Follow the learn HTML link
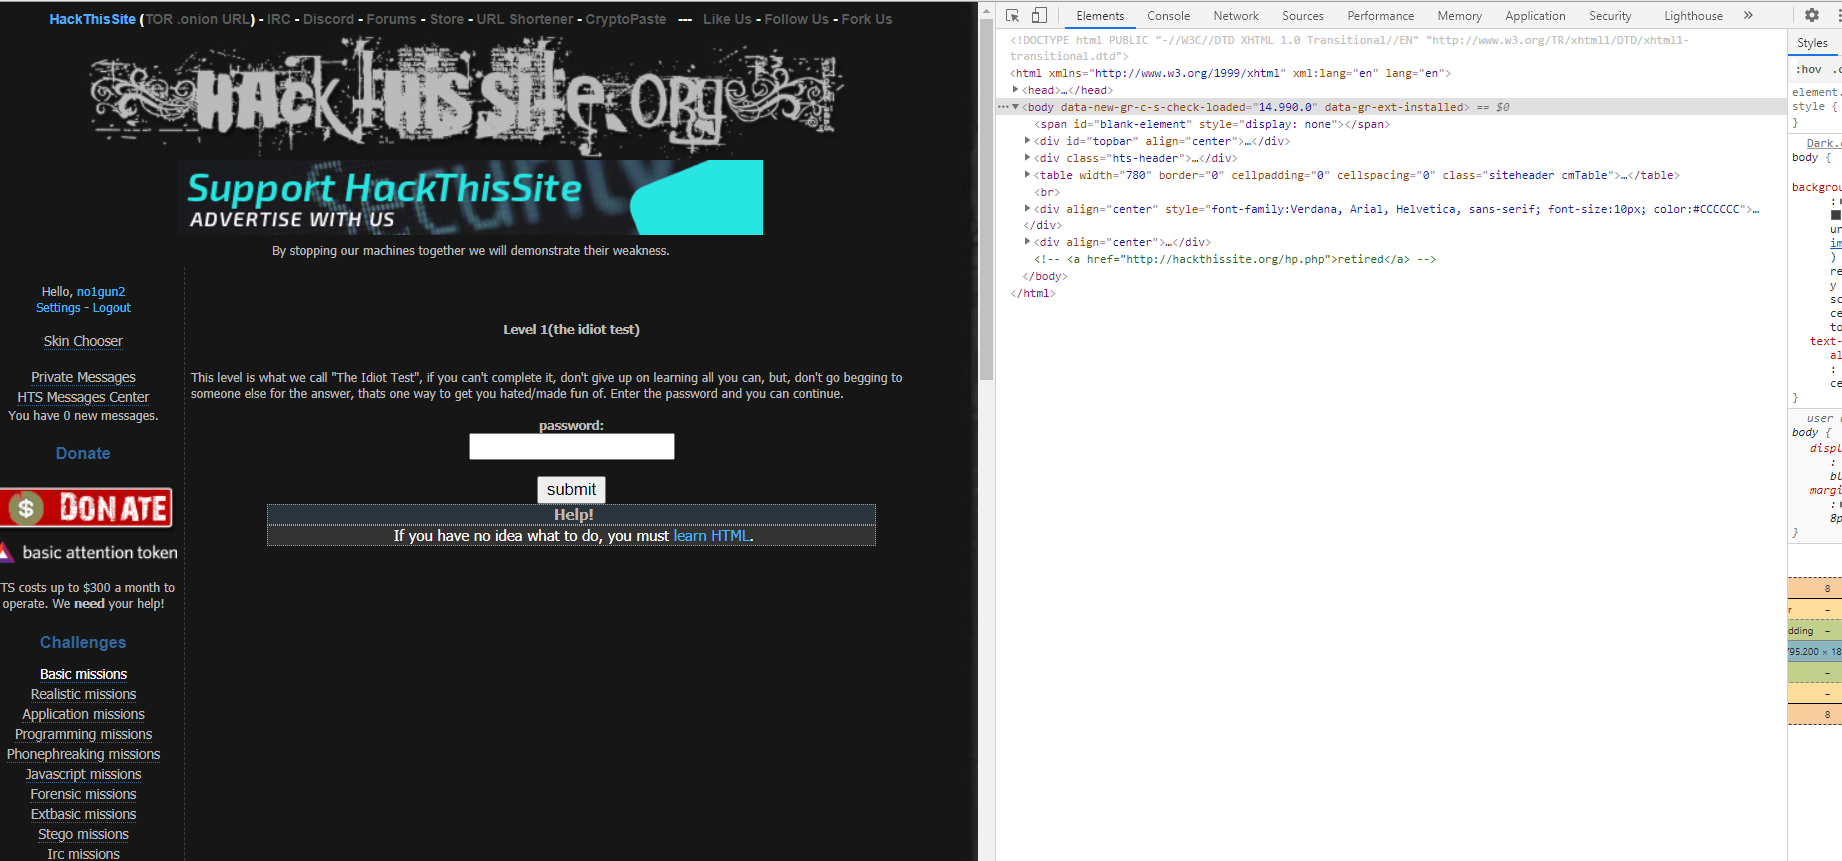The width and height of the screenshot is (1842, 861). pyautogui.click(x=711, y=536)
